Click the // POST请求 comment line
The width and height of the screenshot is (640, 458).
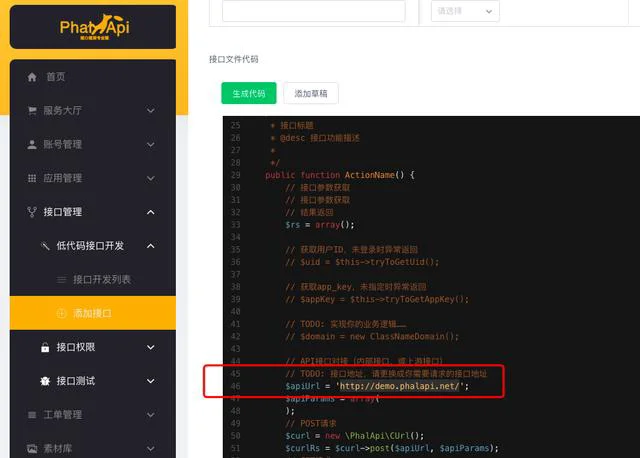311,423
